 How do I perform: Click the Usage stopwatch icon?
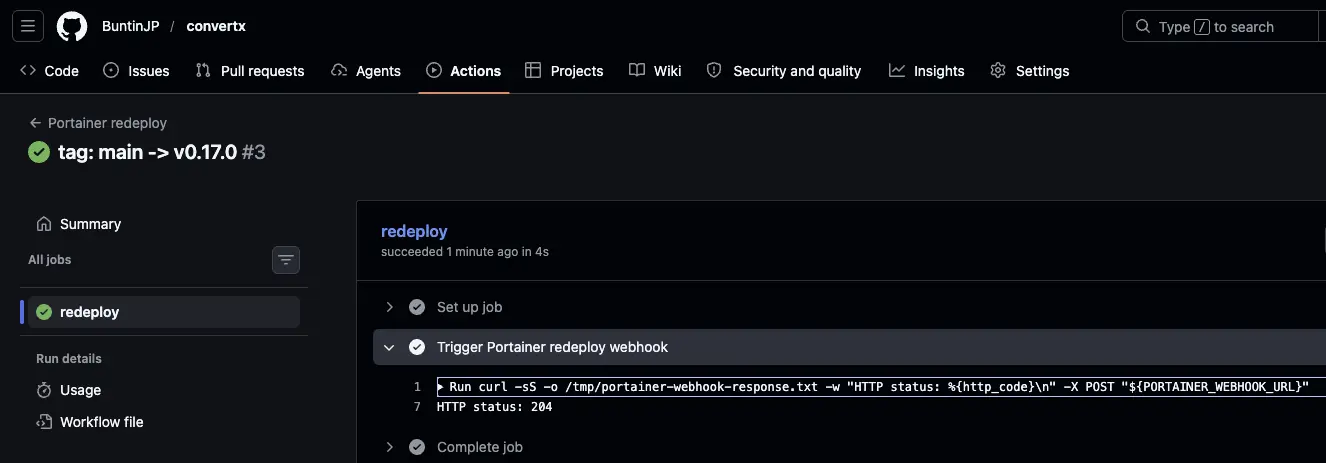tap(44, 390)
